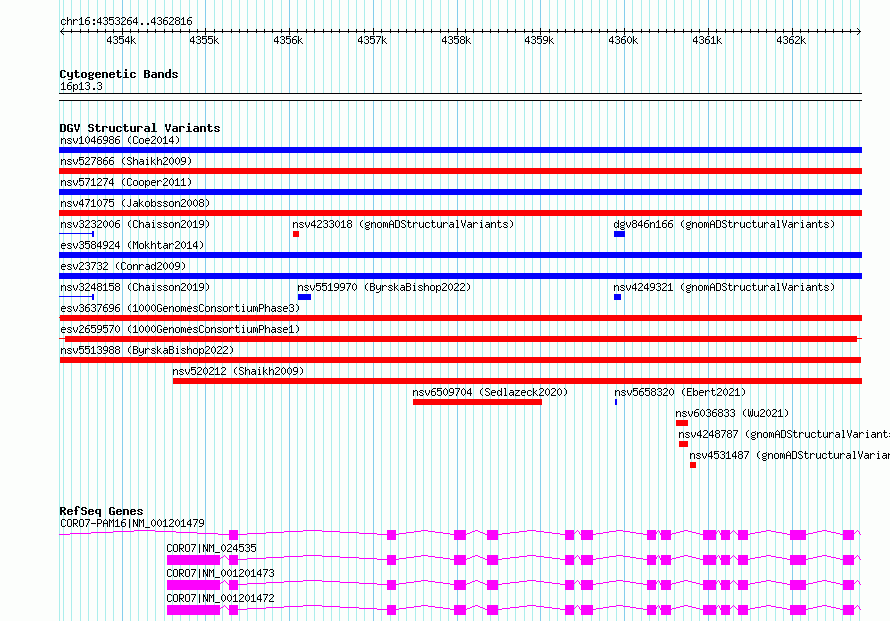Screen dimensions: 890x621
Task: Click esv3637696 (1000GenomesConsortiumPhase3) label
Action: 180,308
